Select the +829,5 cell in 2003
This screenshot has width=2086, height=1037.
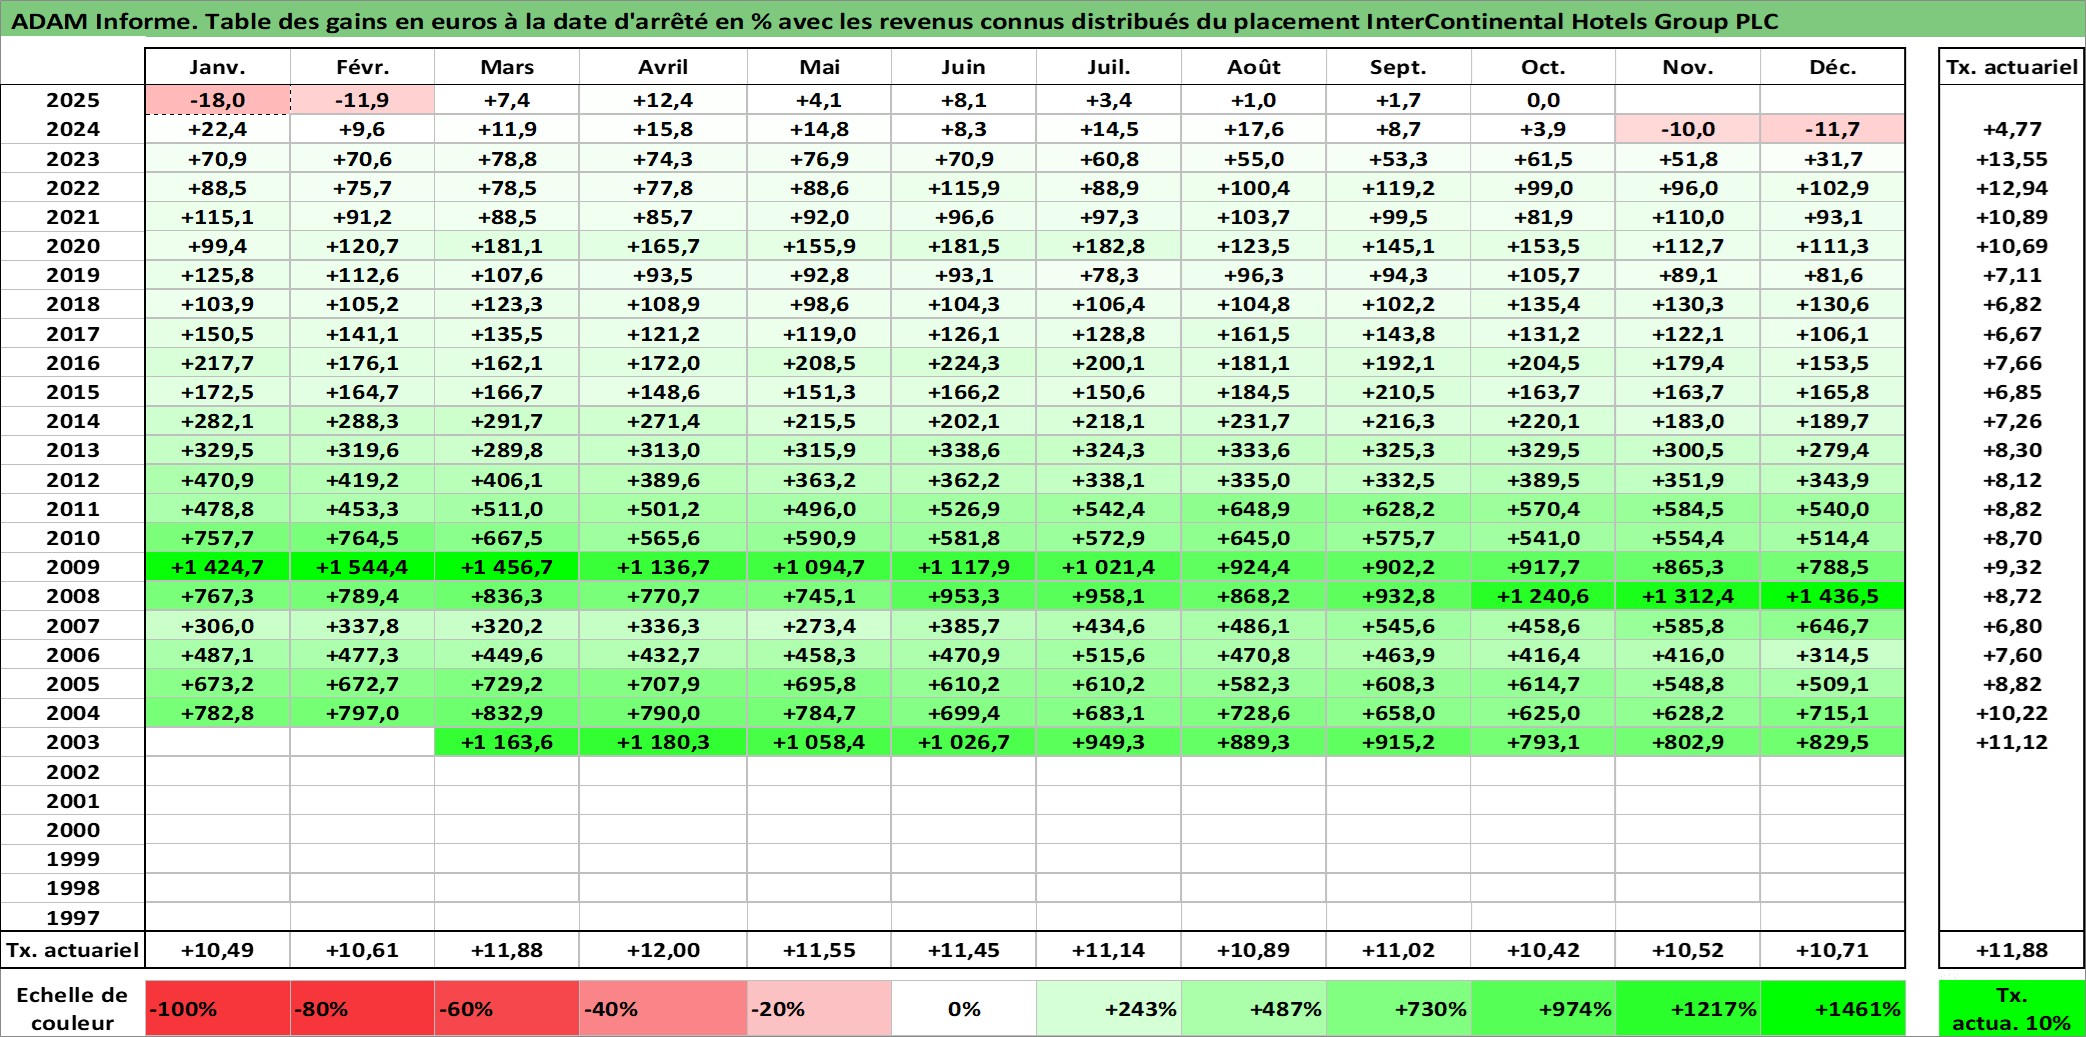click(x=1832, y=742)
